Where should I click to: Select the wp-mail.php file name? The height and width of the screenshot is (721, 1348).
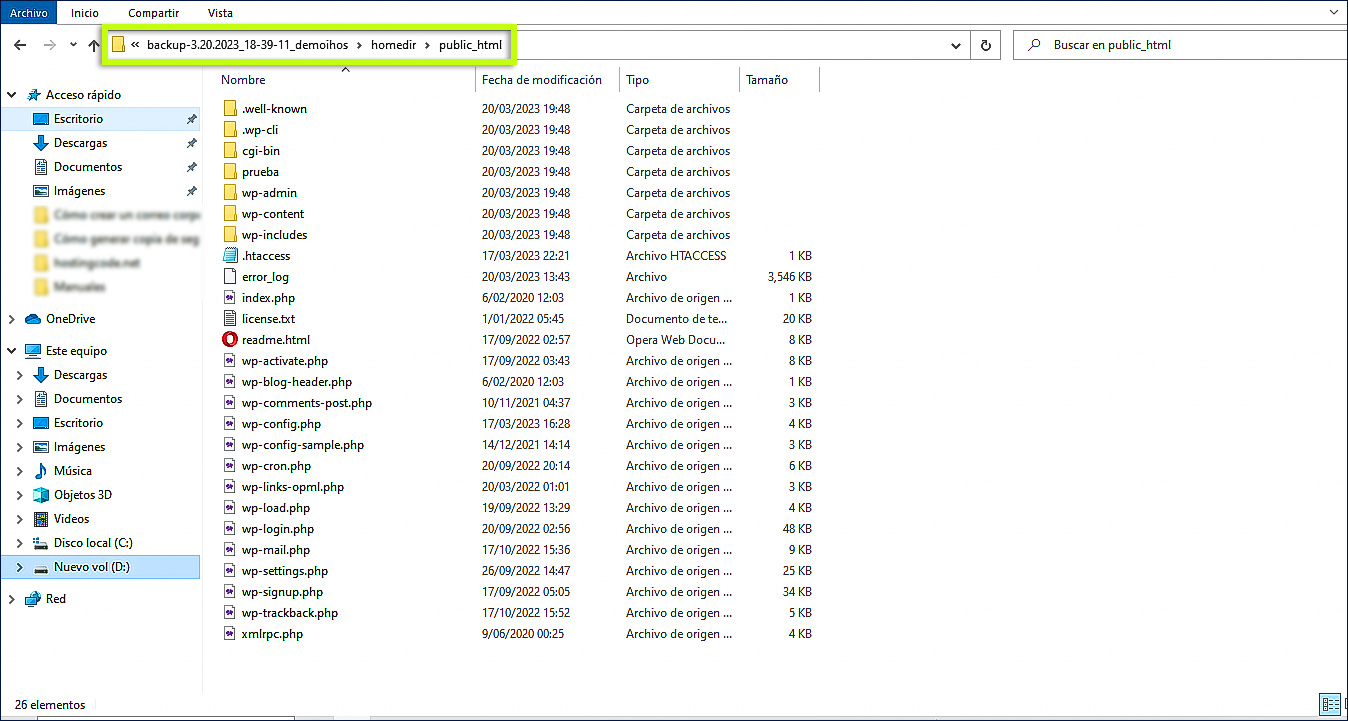(276, 549)
